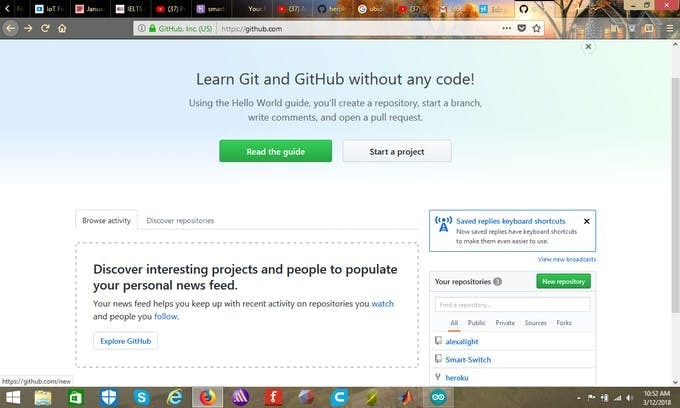Click the volume speaker tray icon
Screen dimensions: 680x408
[x=630, y=398]
